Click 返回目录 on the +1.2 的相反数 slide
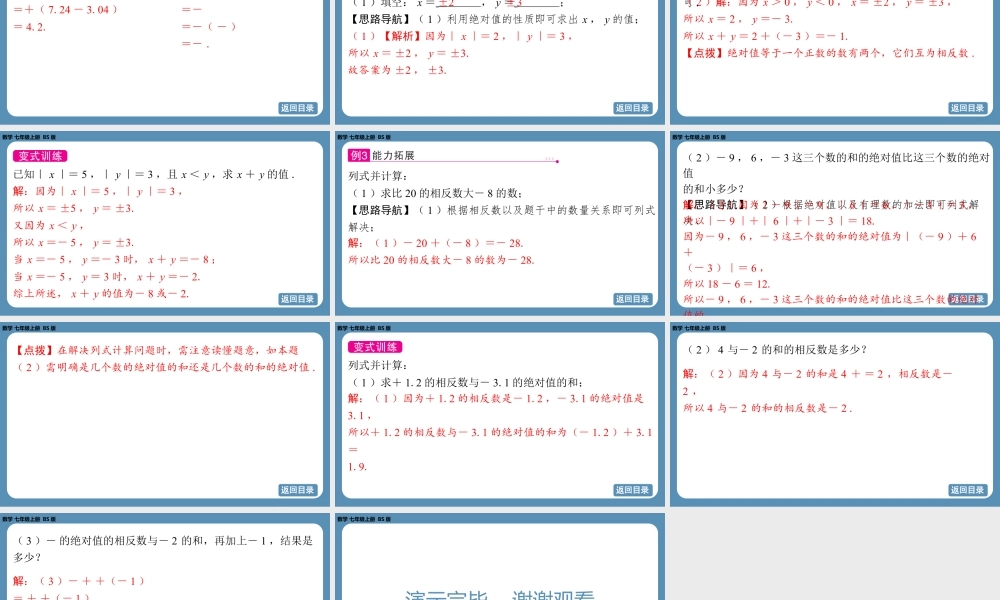The image size is (1000, 600). click(x=632, y=490)
